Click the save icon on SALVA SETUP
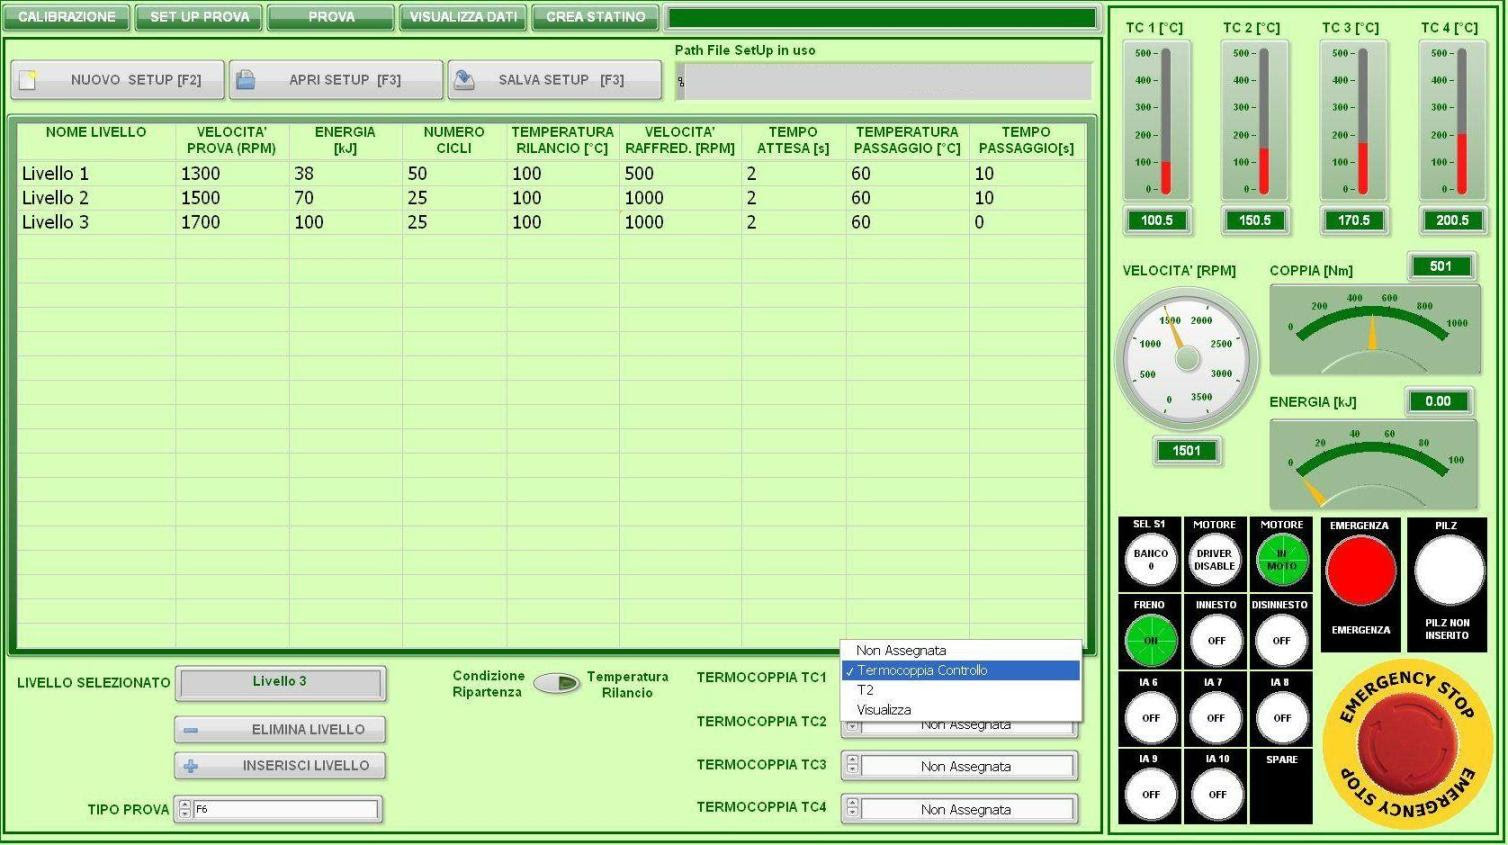Screen dimensions: 1508x845 (464, 80)
